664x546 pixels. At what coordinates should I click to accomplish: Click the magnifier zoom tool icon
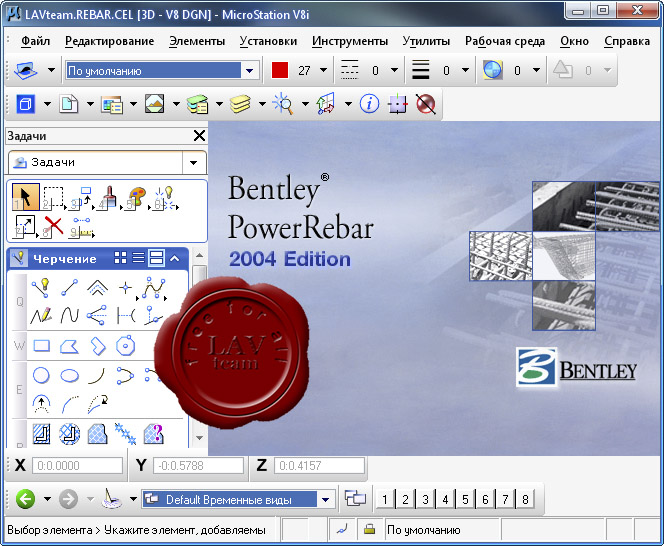(283, 104)
